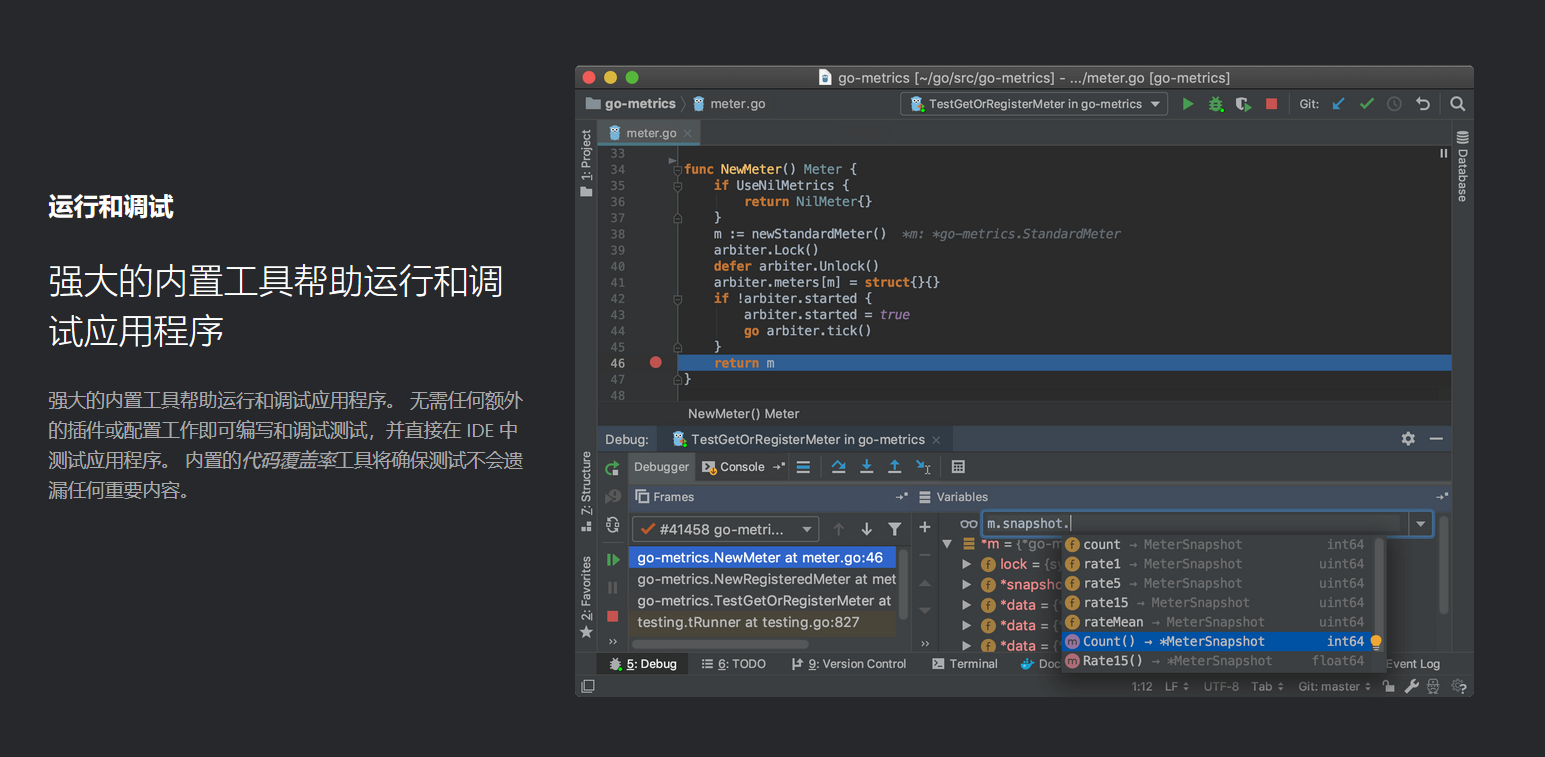This screenshot has height=757, width=1545.
Task: Click the watches glasses icon
Action: pyautogui.click(x=968, y=524)
